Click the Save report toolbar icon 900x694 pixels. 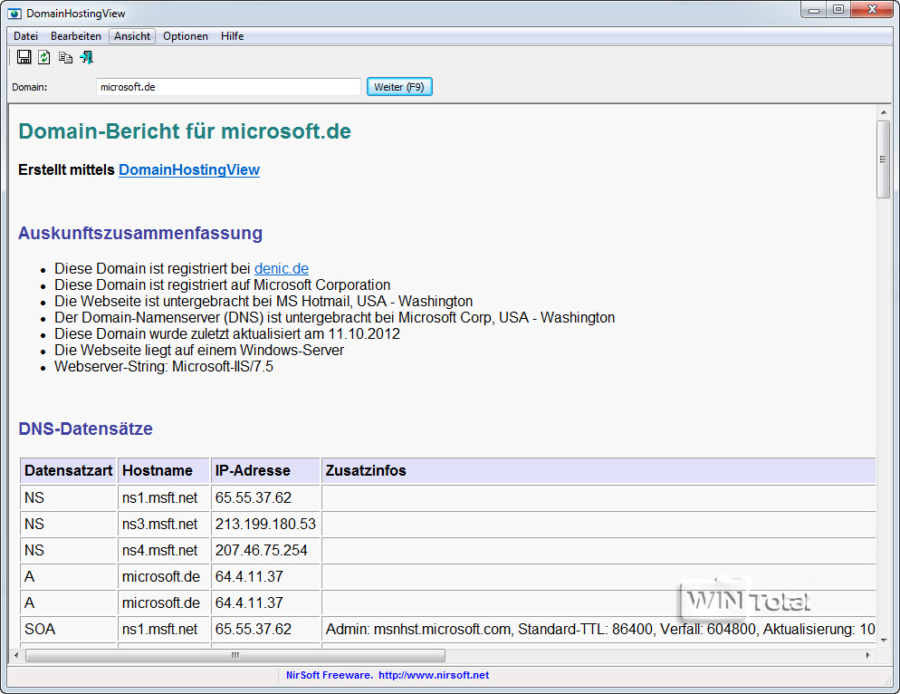tap(24, 57)
